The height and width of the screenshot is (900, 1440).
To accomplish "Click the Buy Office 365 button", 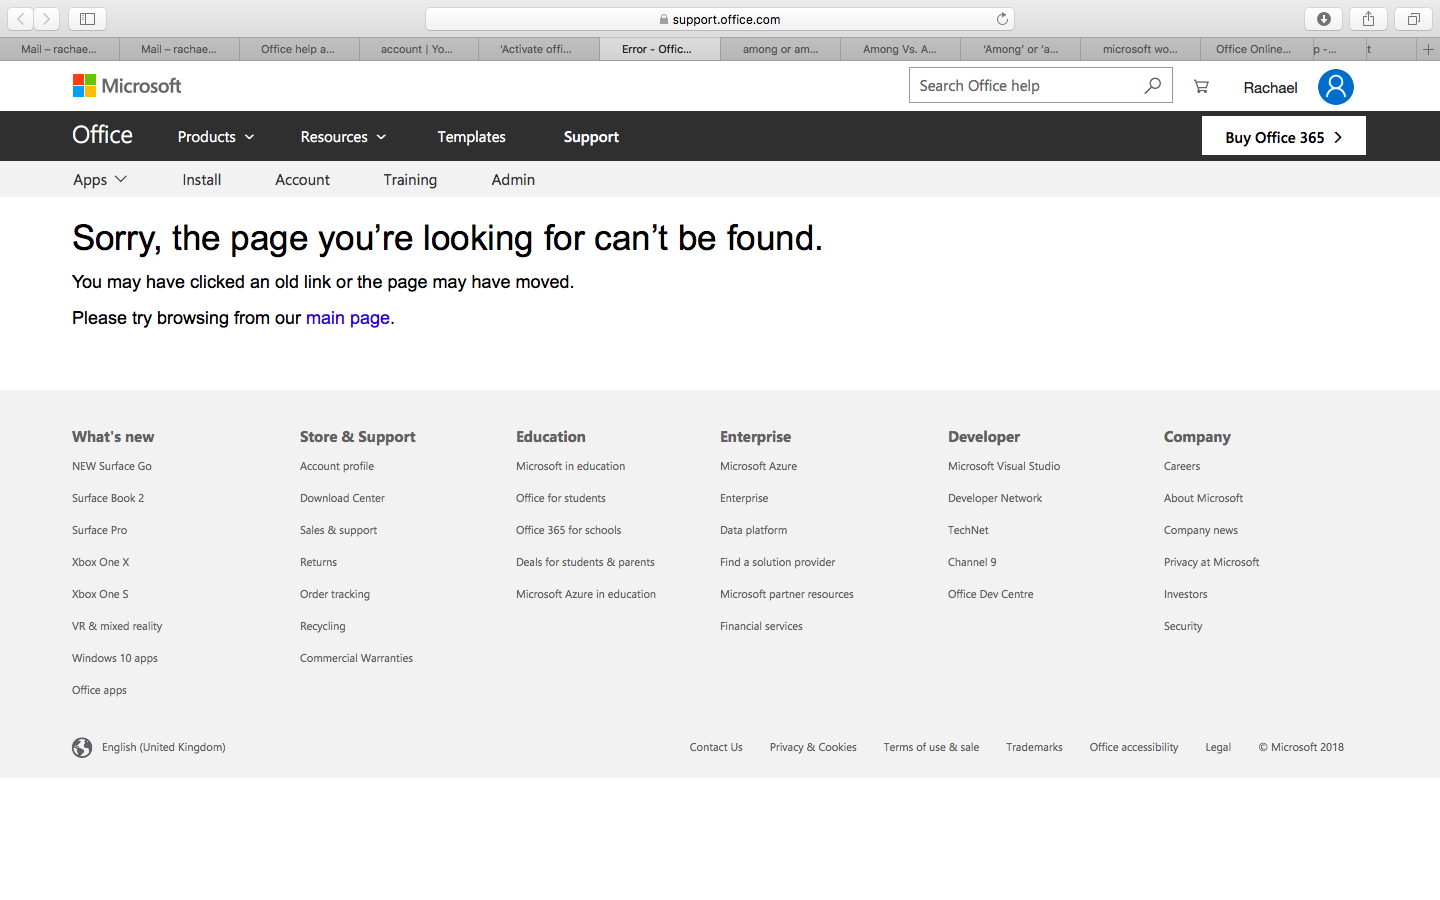I will (1283, 137).
